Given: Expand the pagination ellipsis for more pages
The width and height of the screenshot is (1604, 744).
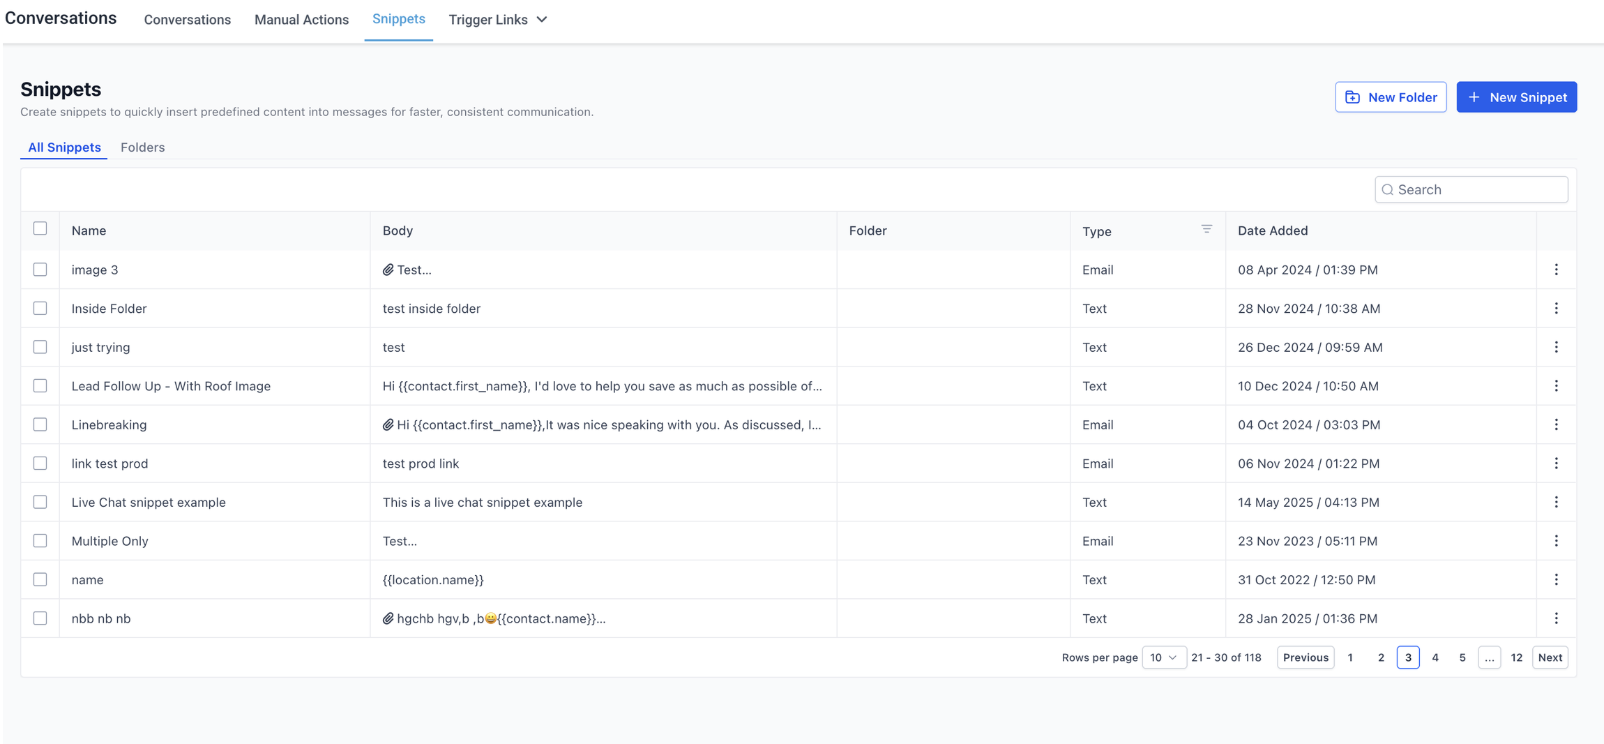Looking at the screenshot, I should point(1489,657).
